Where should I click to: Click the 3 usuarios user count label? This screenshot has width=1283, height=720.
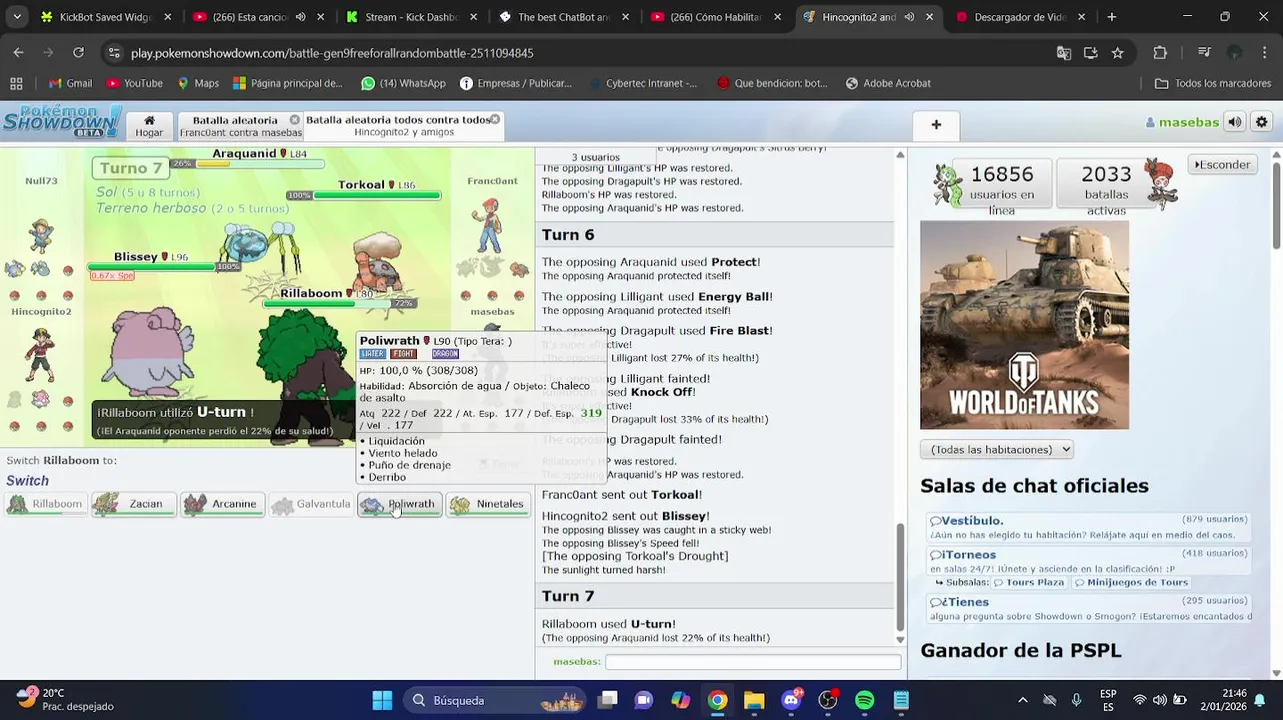[596, 157]
